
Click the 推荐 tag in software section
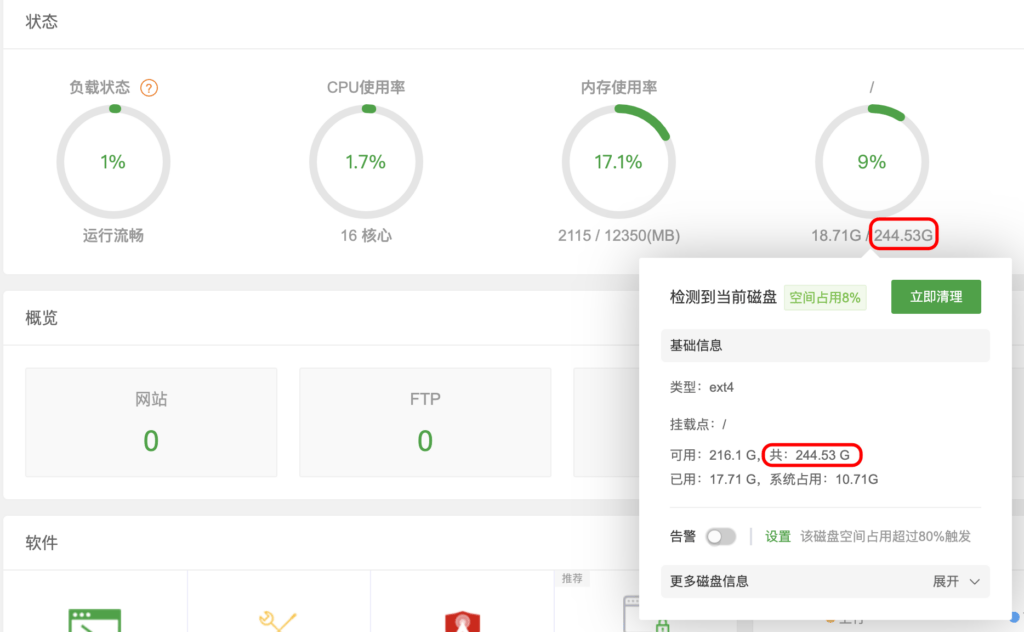(x=572, y=578)
